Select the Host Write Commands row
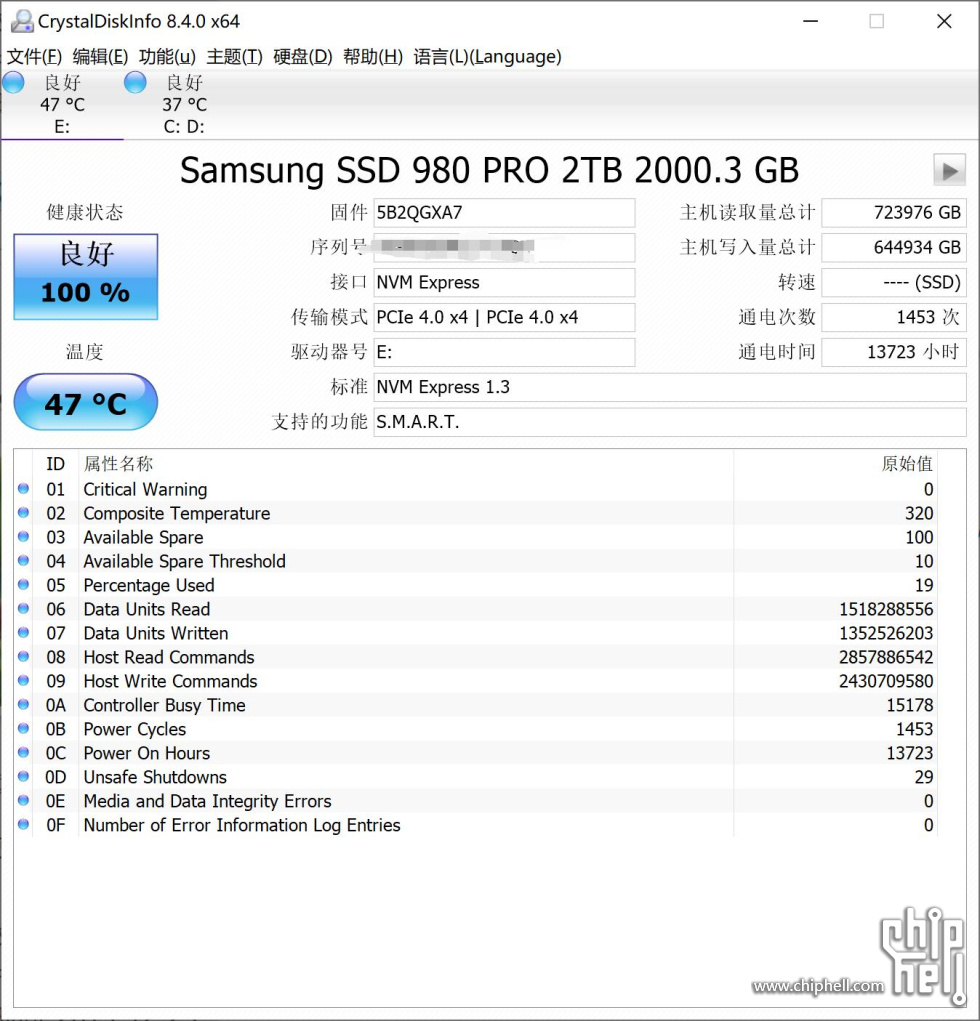Viewport: 980px width, 1021px height. pyautogui.click(x=476, y=681)
